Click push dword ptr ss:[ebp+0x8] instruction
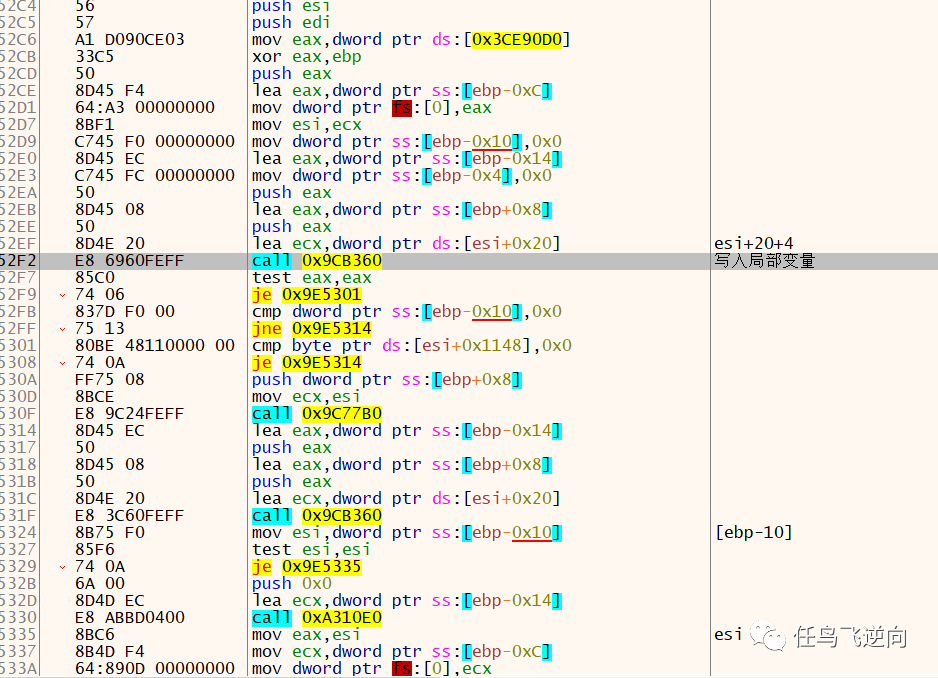Image resolution: width=938 pixels, height=678 pixels. pos(386,380)
